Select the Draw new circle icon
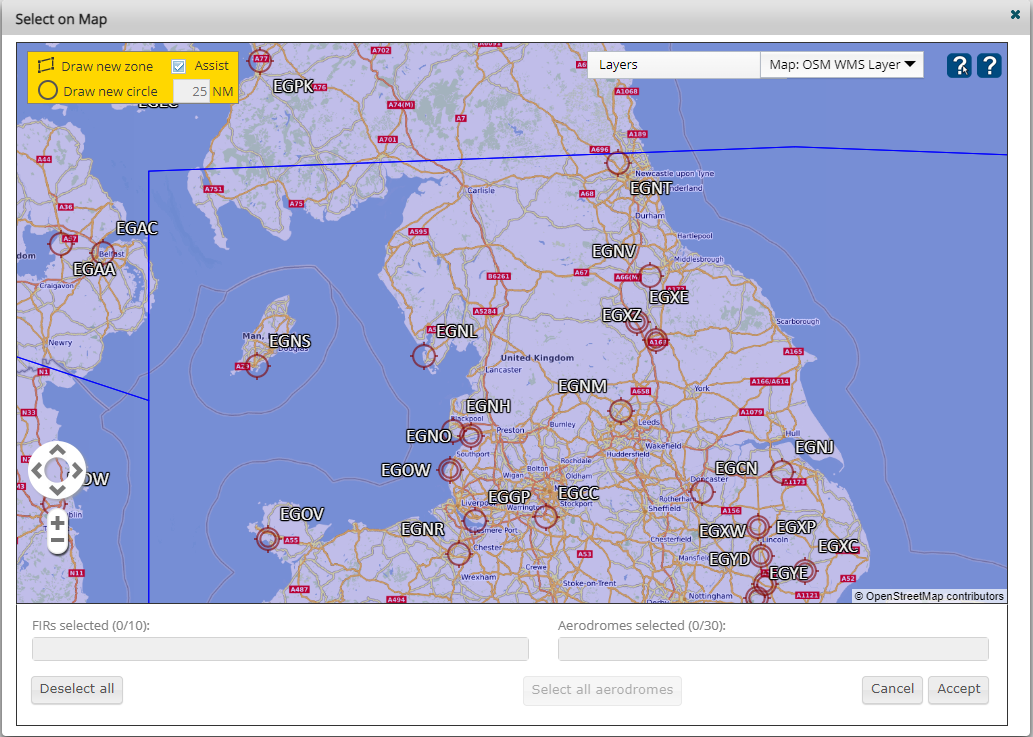 point(47,90)
